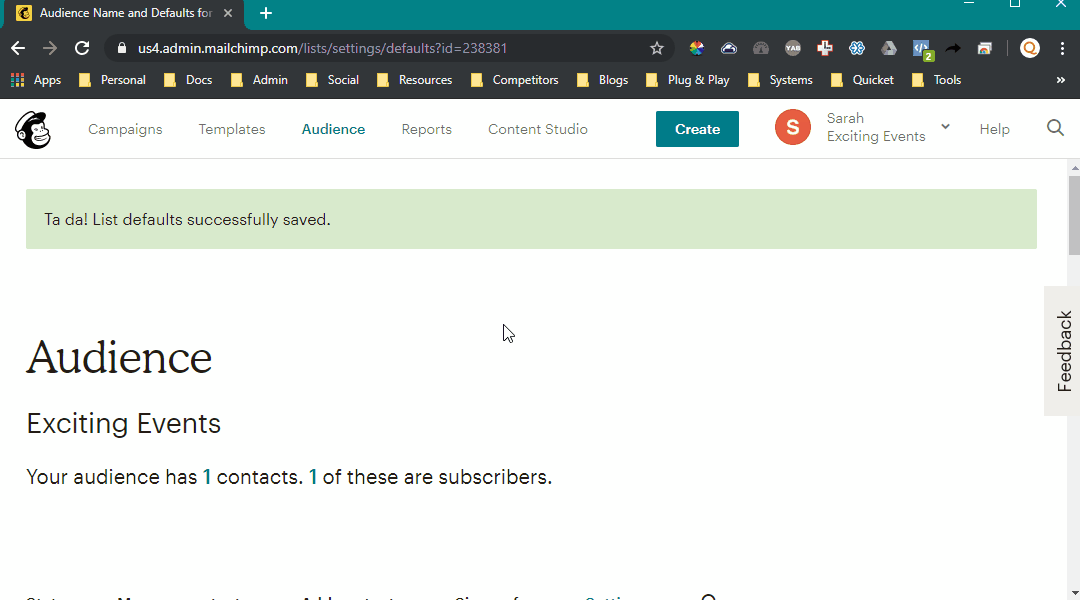This screenshot has width=1080, height=600.
Task: Open the Resources bookmarks folder
Action: click(x=415, y=80)
